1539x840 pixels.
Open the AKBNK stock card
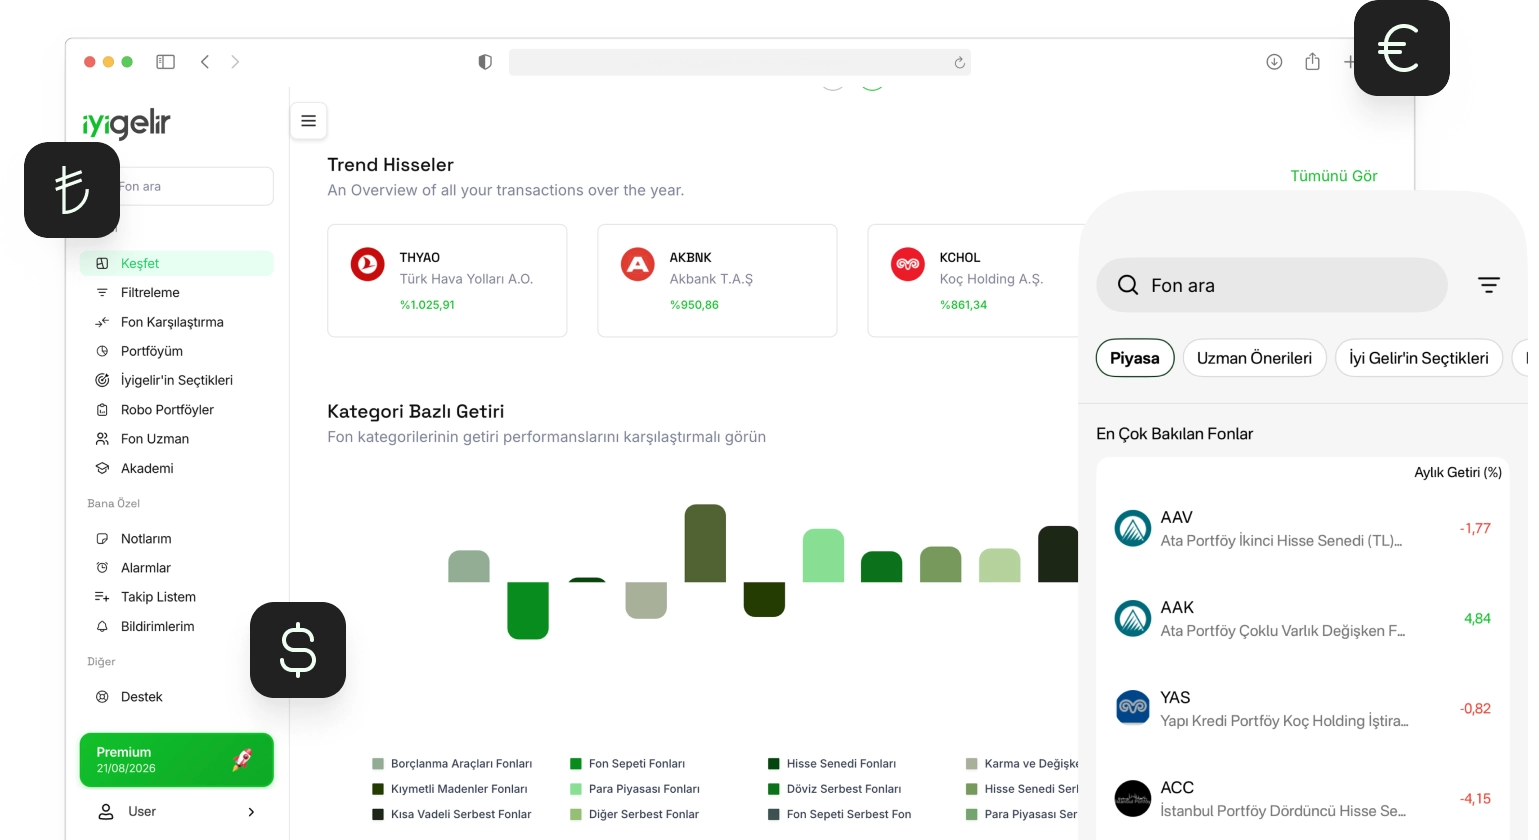tap(717, 281)
